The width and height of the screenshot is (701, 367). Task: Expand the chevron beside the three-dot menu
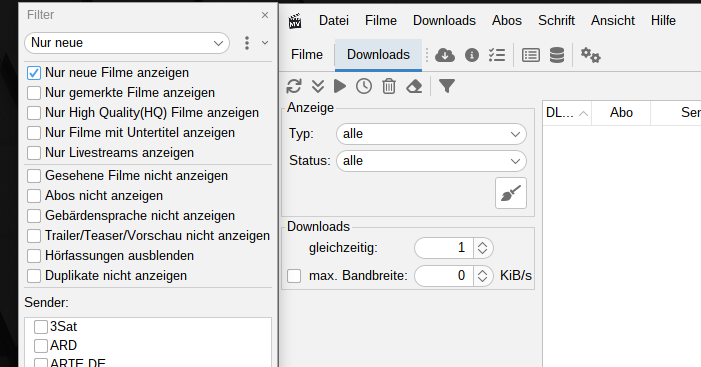point(265,43)
